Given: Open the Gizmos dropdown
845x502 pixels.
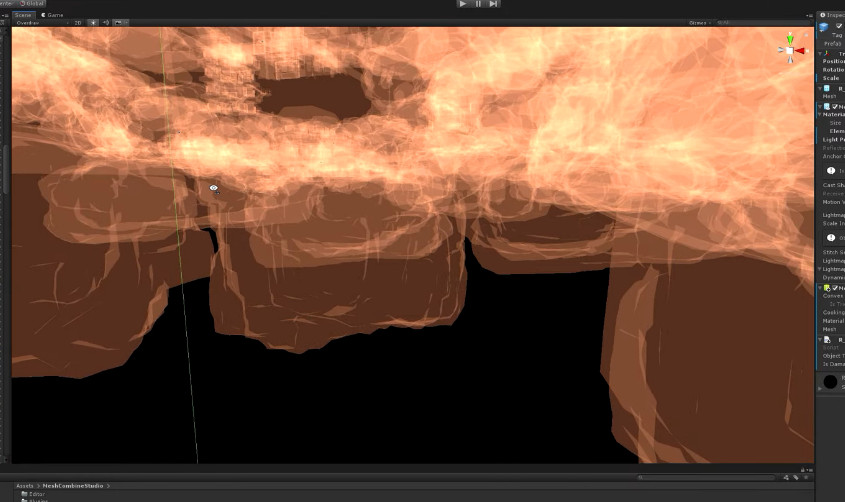Looking at the screenshot, I should click(x=700, y=23).
